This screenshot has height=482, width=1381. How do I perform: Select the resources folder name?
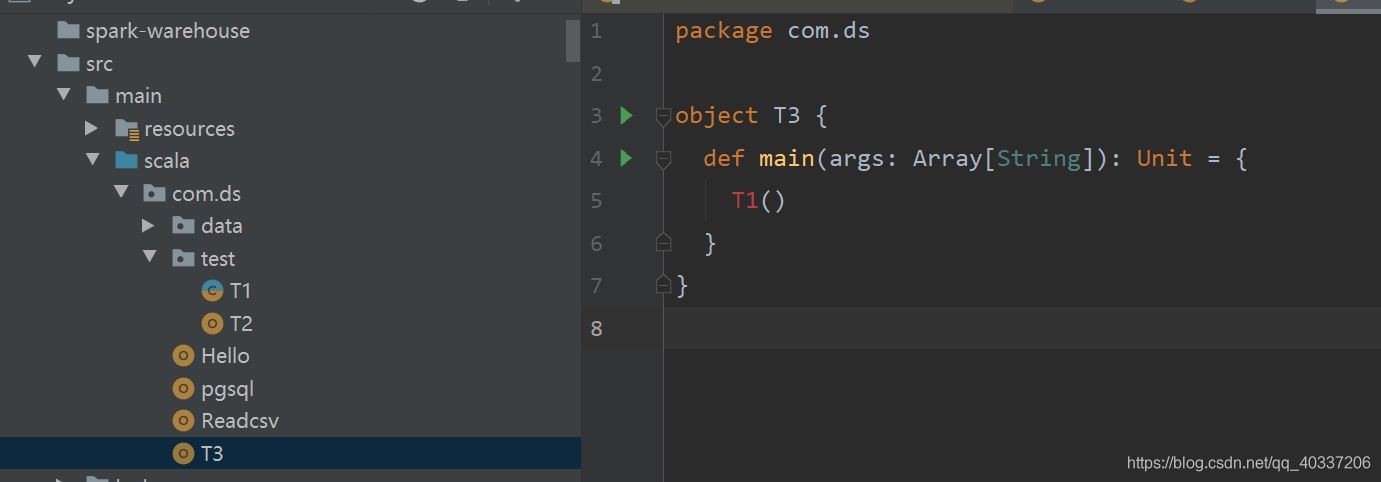pyautogui.click(x=190, y=129)
